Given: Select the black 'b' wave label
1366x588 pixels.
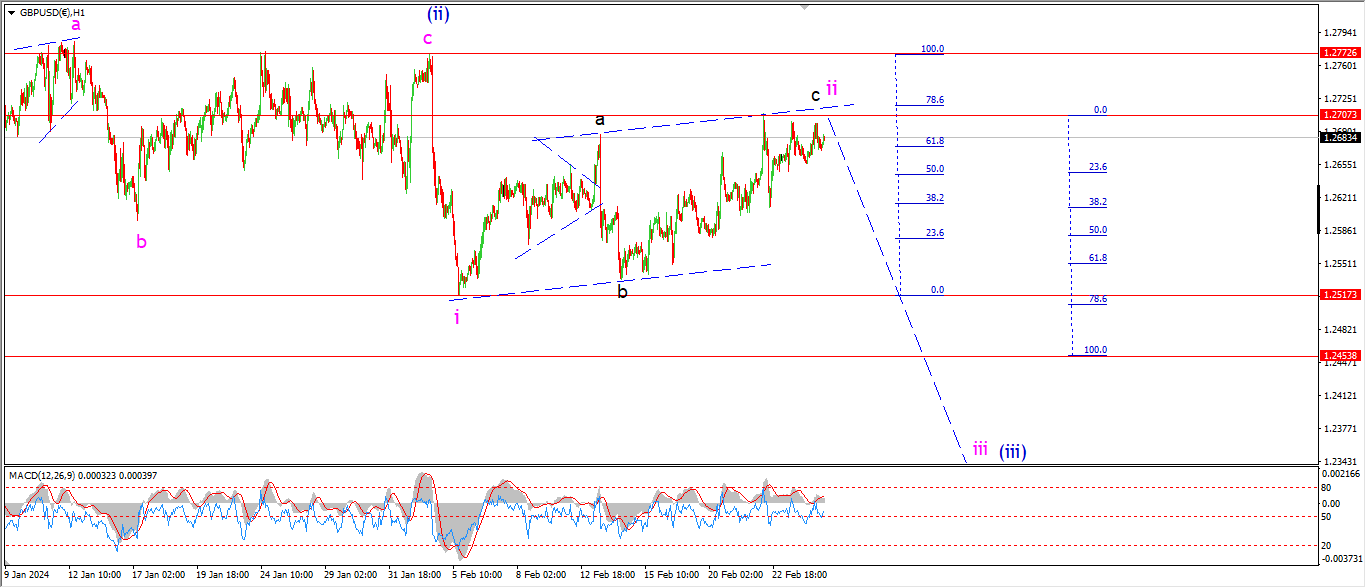Looking at the screenshot, I should [622, 293].
